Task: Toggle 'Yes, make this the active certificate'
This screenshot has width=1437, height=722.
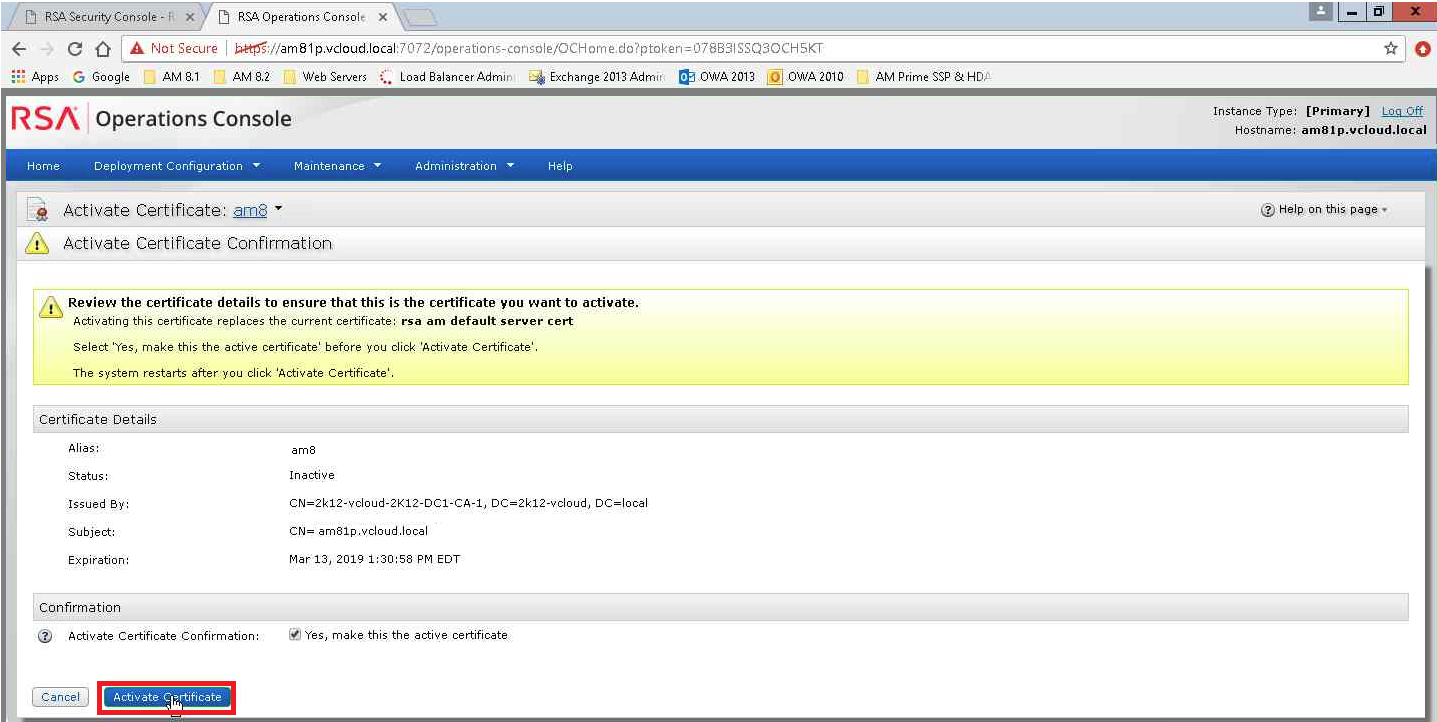Action: click(295, 635)
